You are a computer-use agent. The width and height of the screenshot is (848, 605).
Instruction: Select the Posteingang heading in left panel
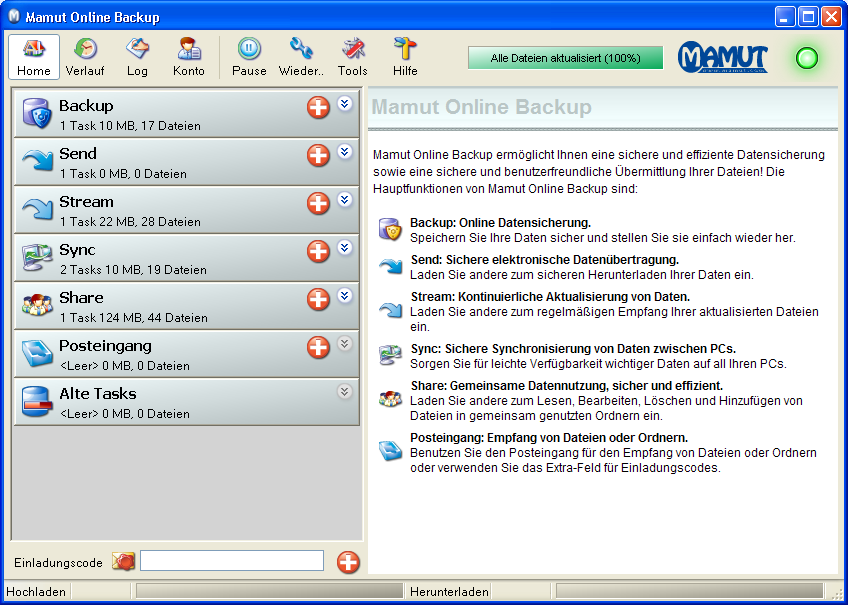pos(105,346)
